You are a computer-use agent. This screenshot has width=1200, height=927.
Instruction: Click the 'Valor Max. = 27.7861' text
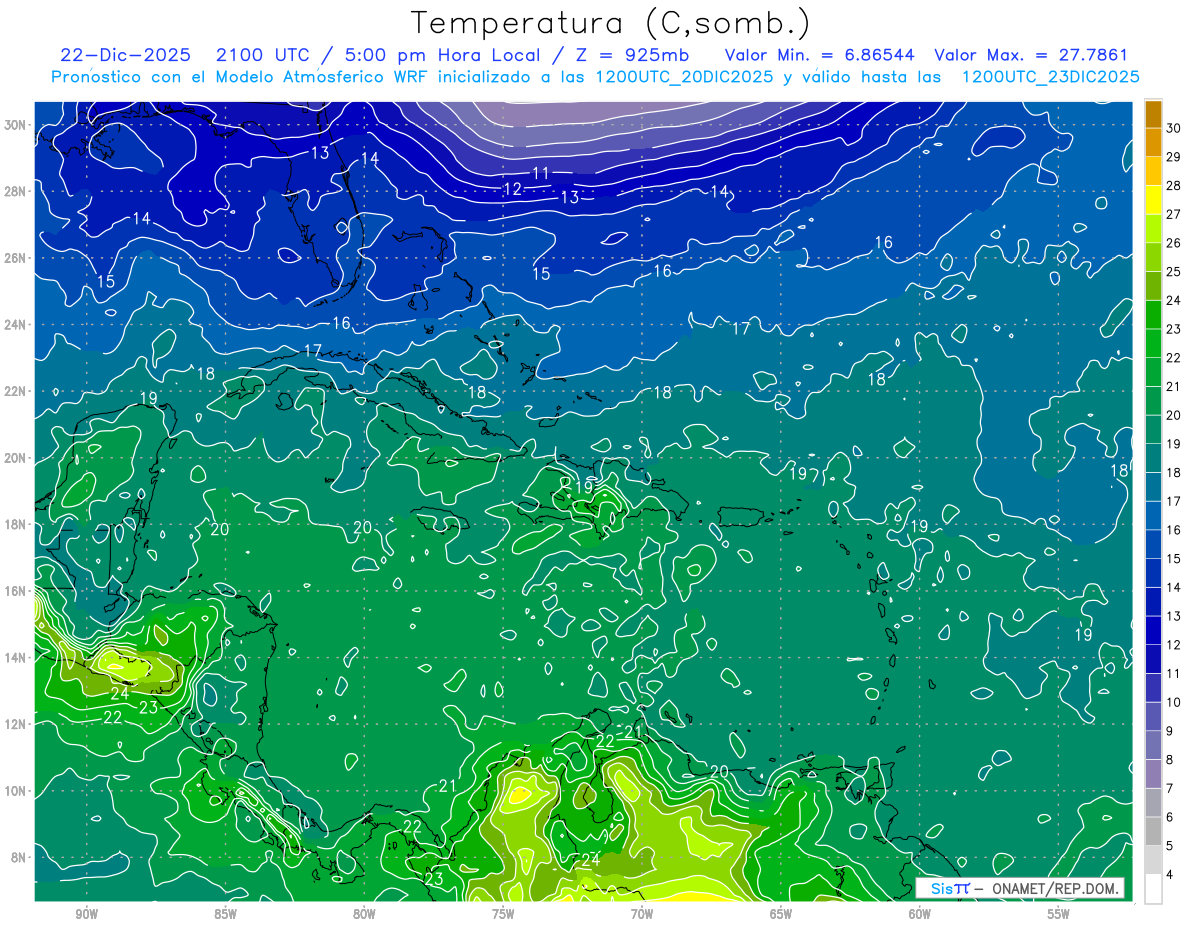pyautogui.click(x=1031, y=55)
